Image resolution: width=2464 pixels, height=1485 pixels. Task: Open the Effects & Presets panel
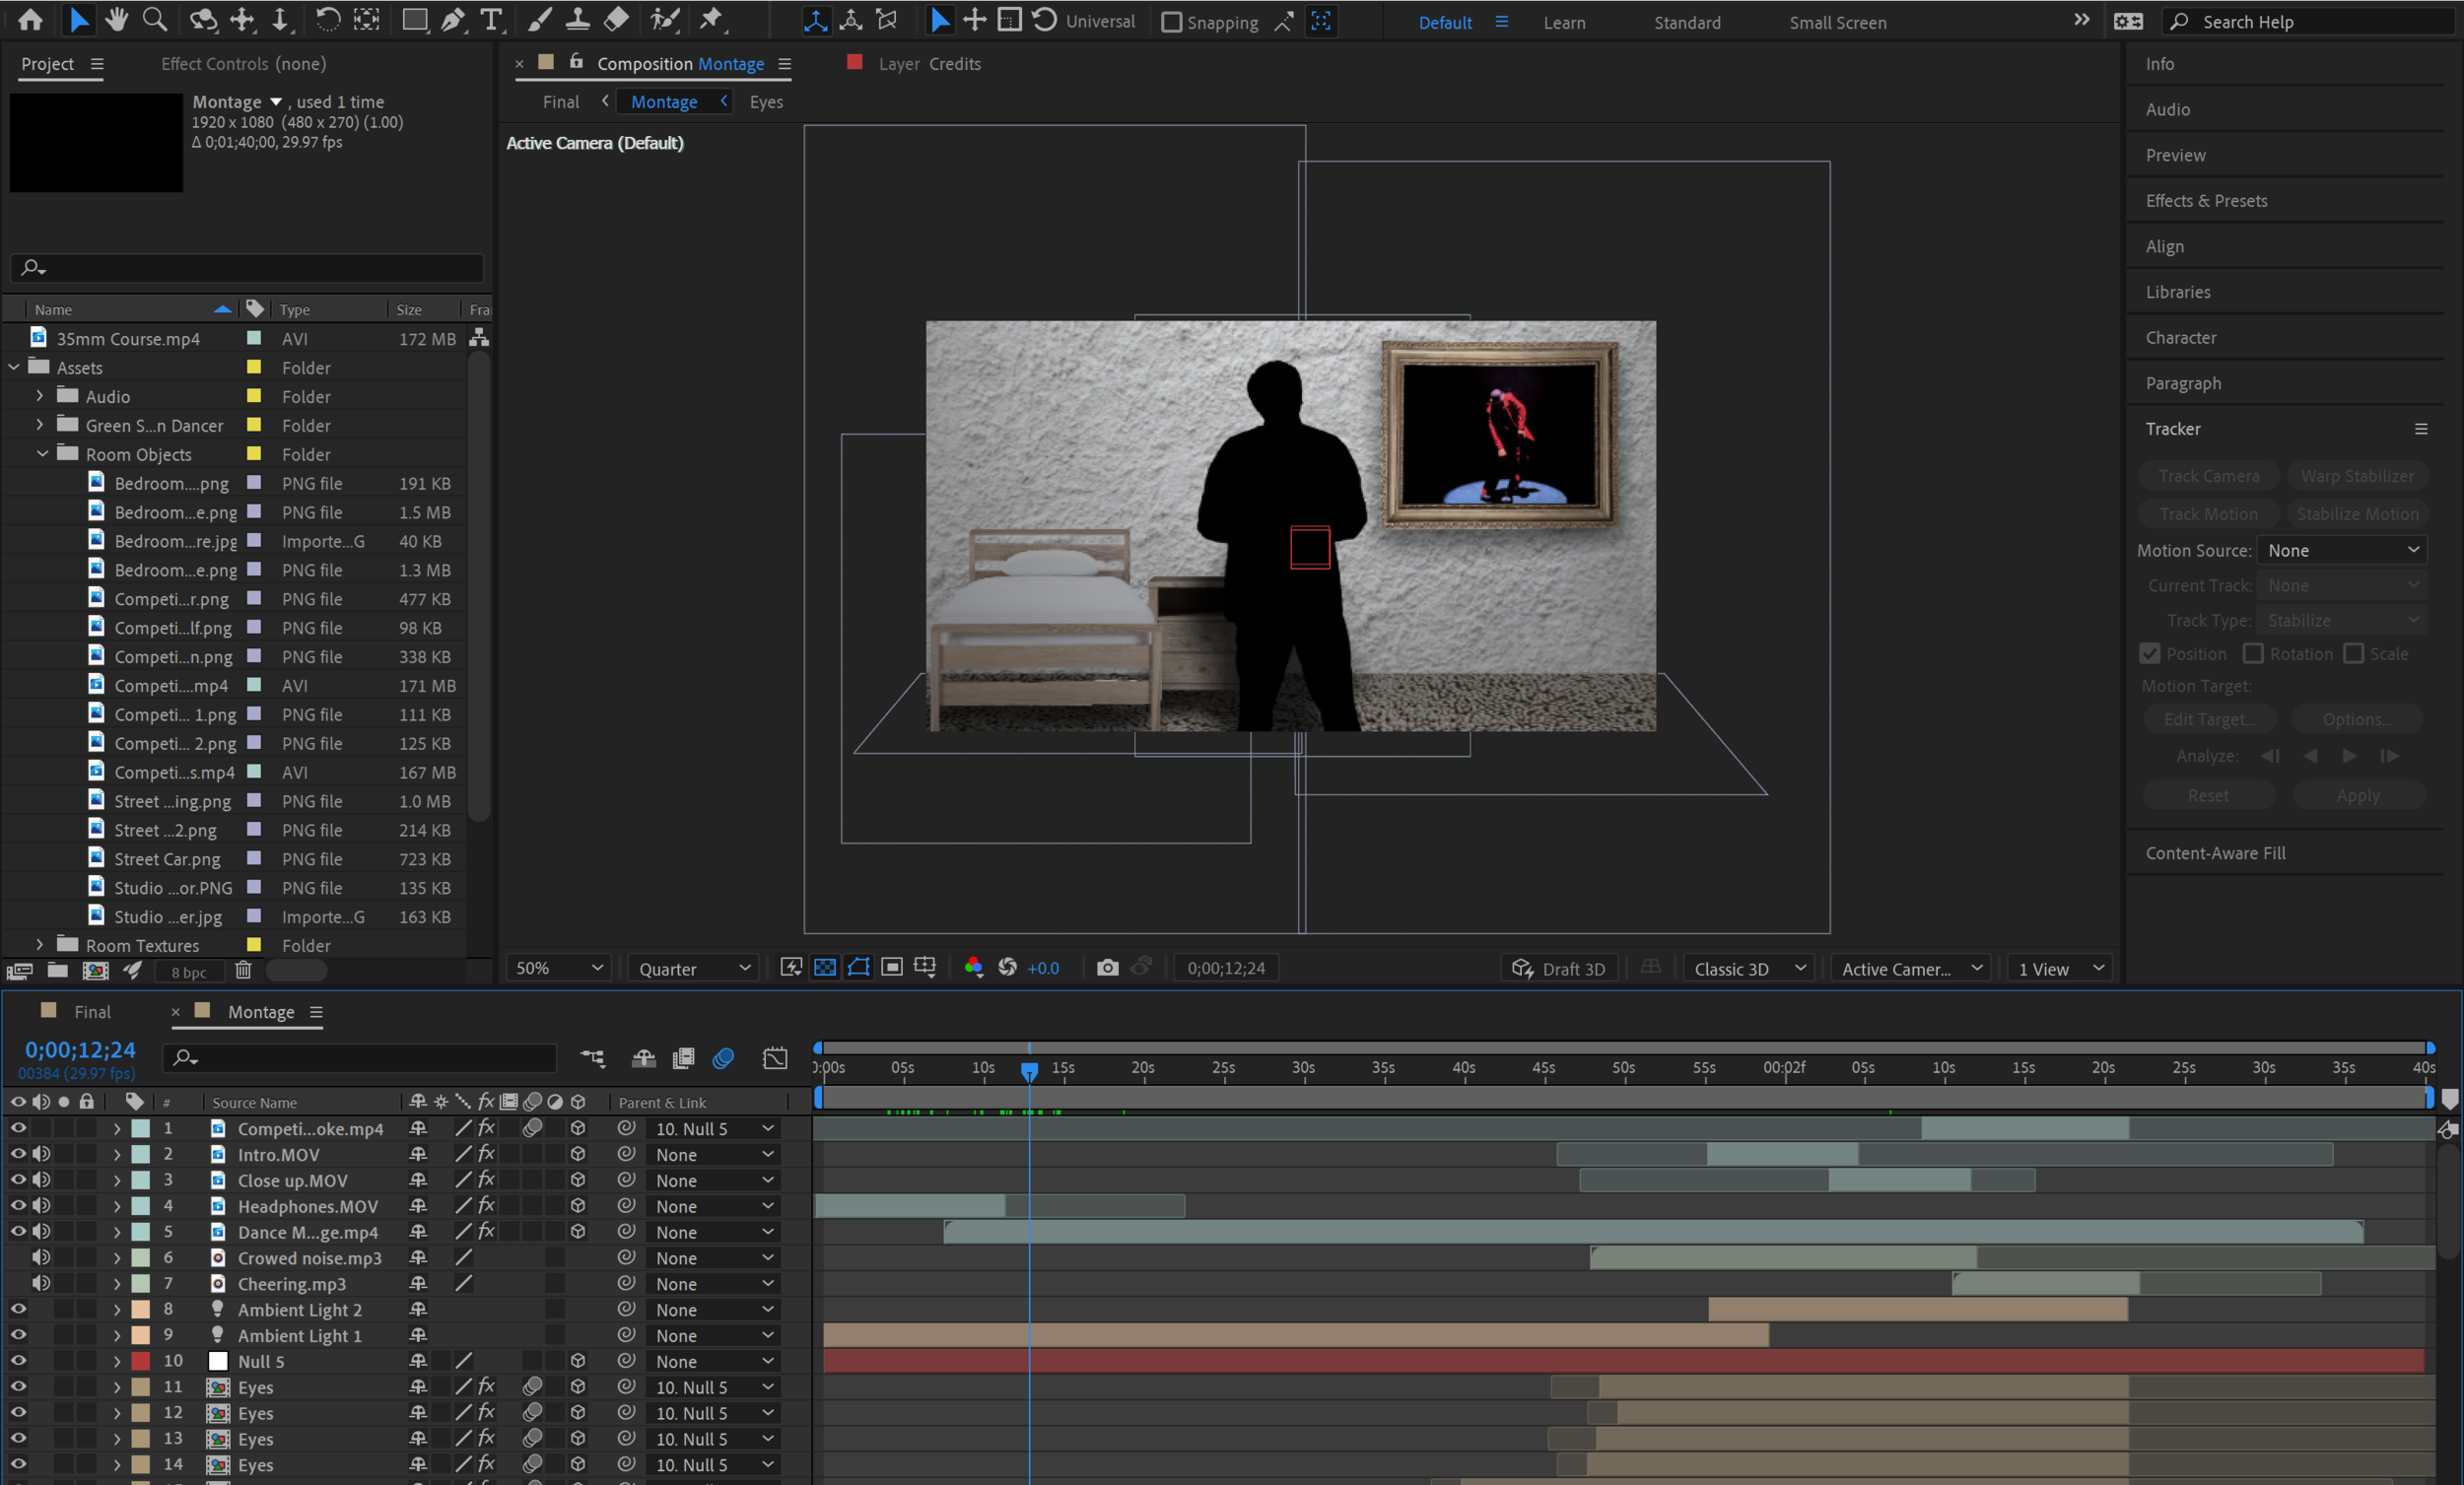pos(2205,200)
